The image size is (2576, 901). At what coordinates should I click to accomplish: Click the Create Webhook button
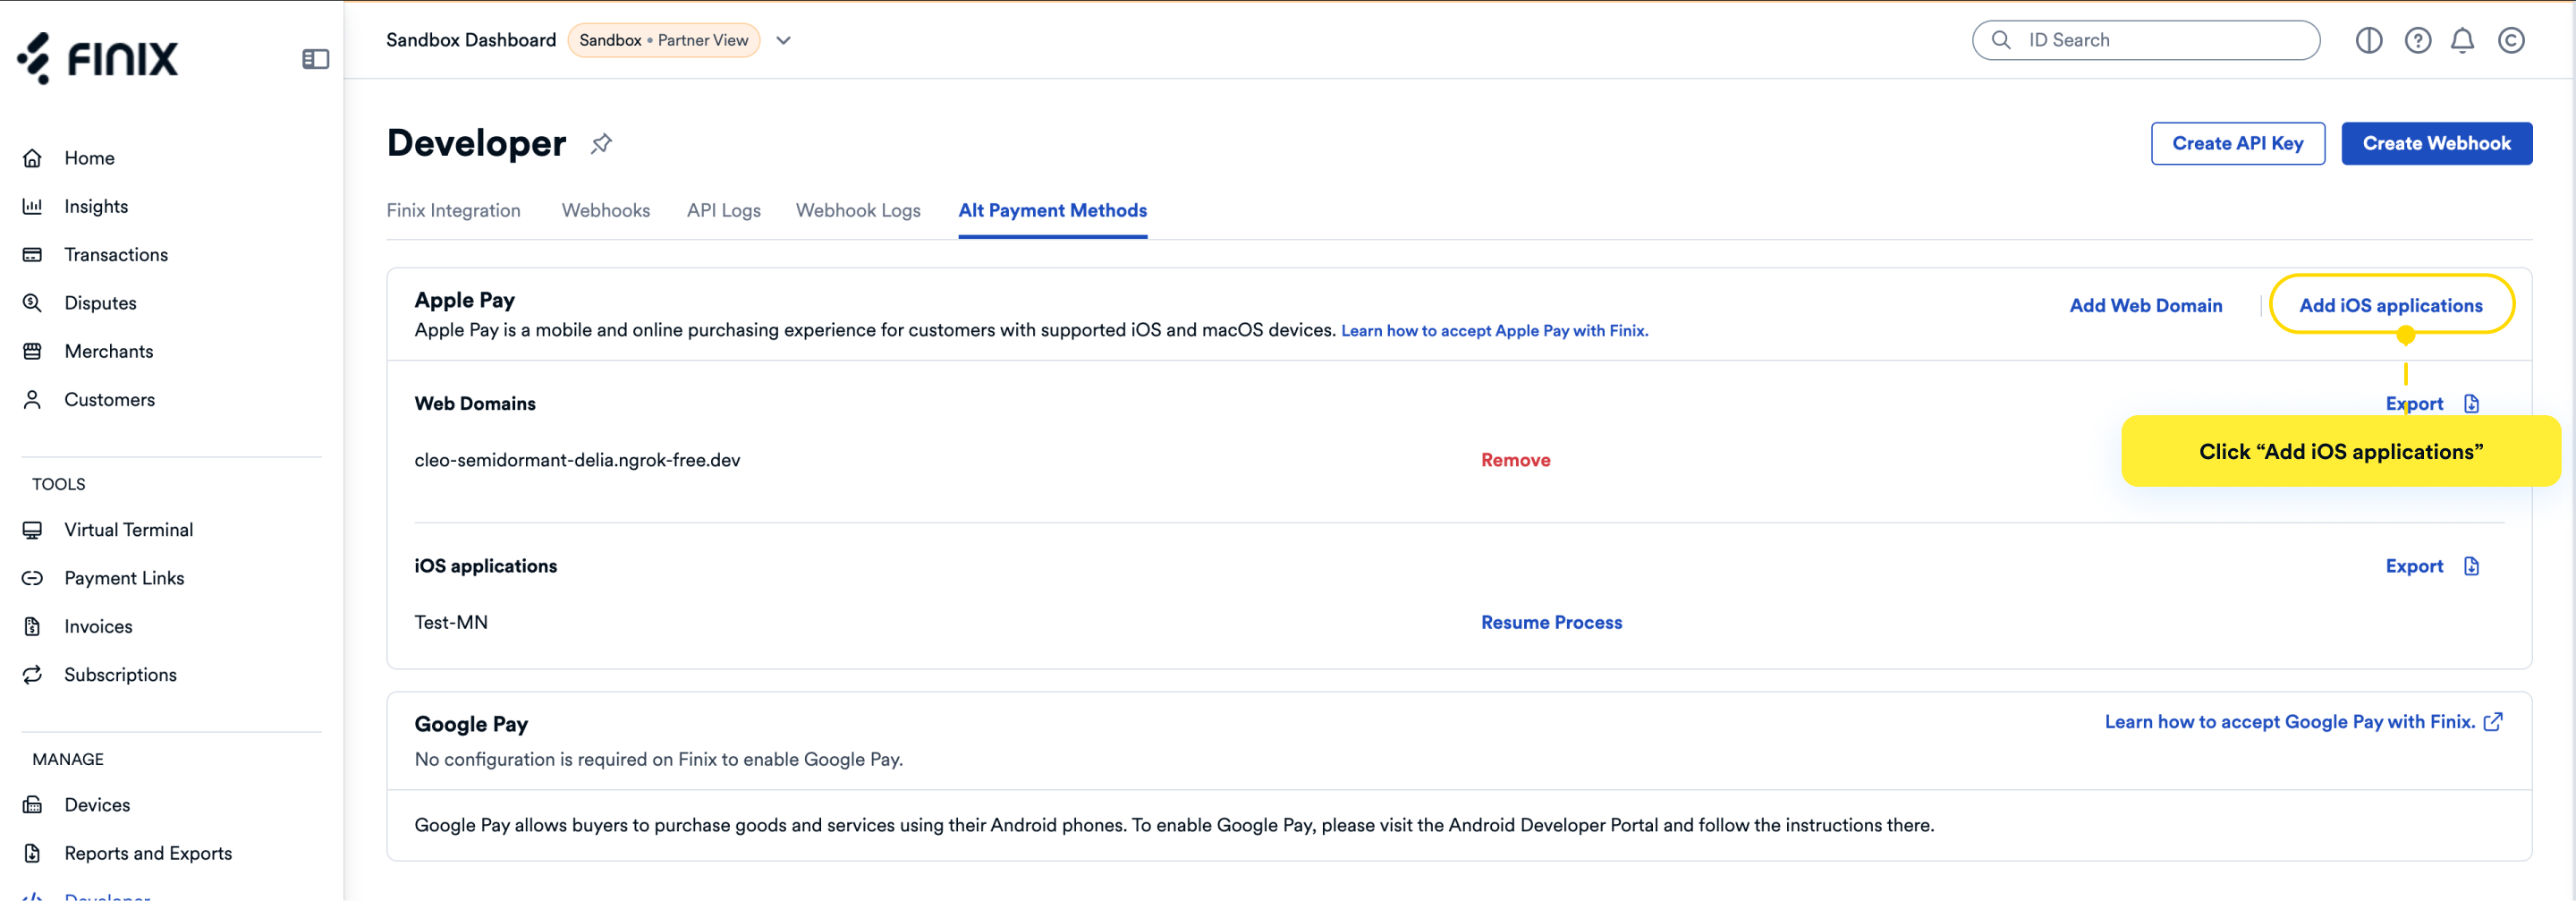click(x=2436, y=143)
